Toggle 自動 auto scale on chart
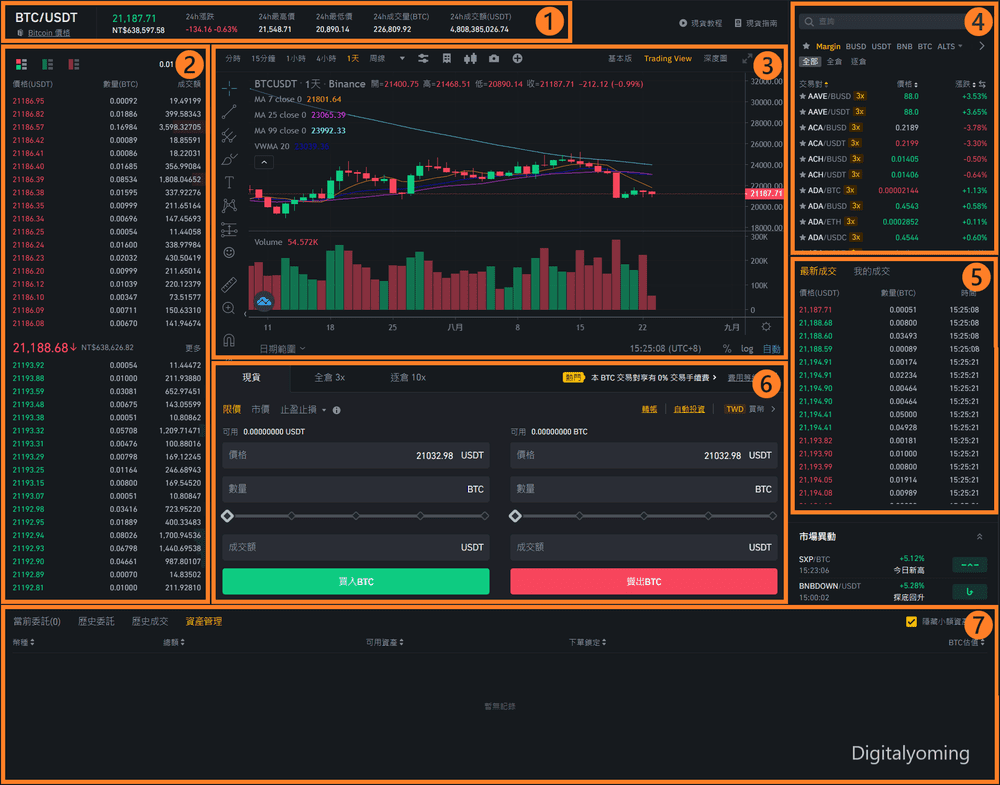The image size is (1000, 785). [x=771, y=349]
